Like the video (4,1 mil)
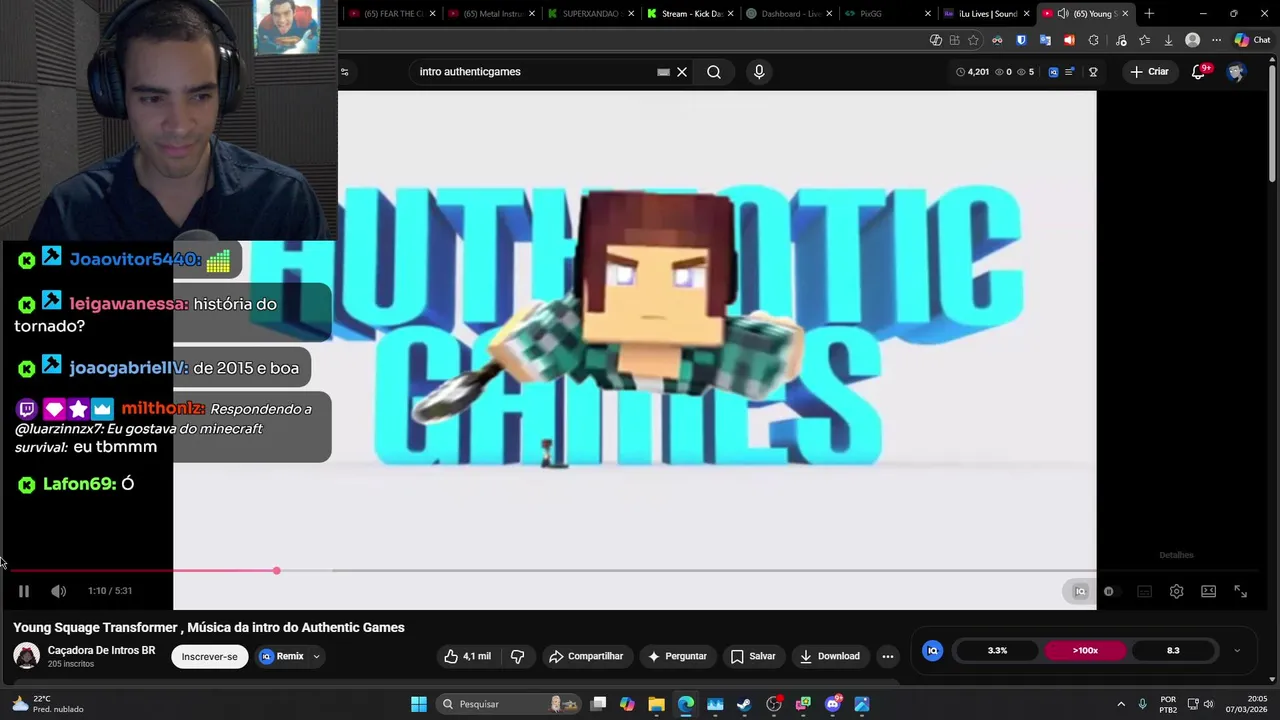Viewport: 1280px width, 720px height. pos(467,656)
